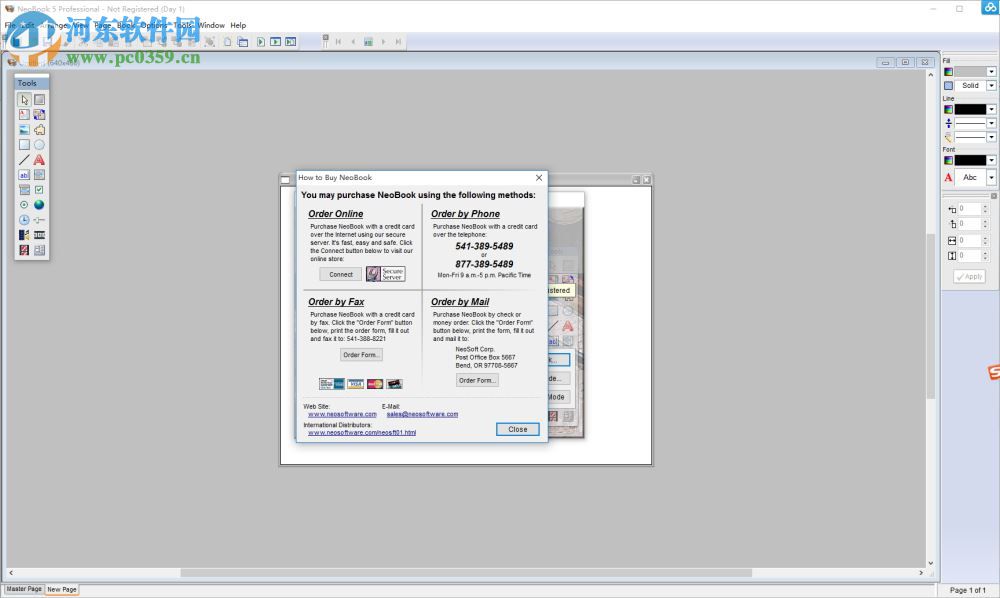
Task: Select the Check Box tool in Tools
Action: [x=40, y=190]
